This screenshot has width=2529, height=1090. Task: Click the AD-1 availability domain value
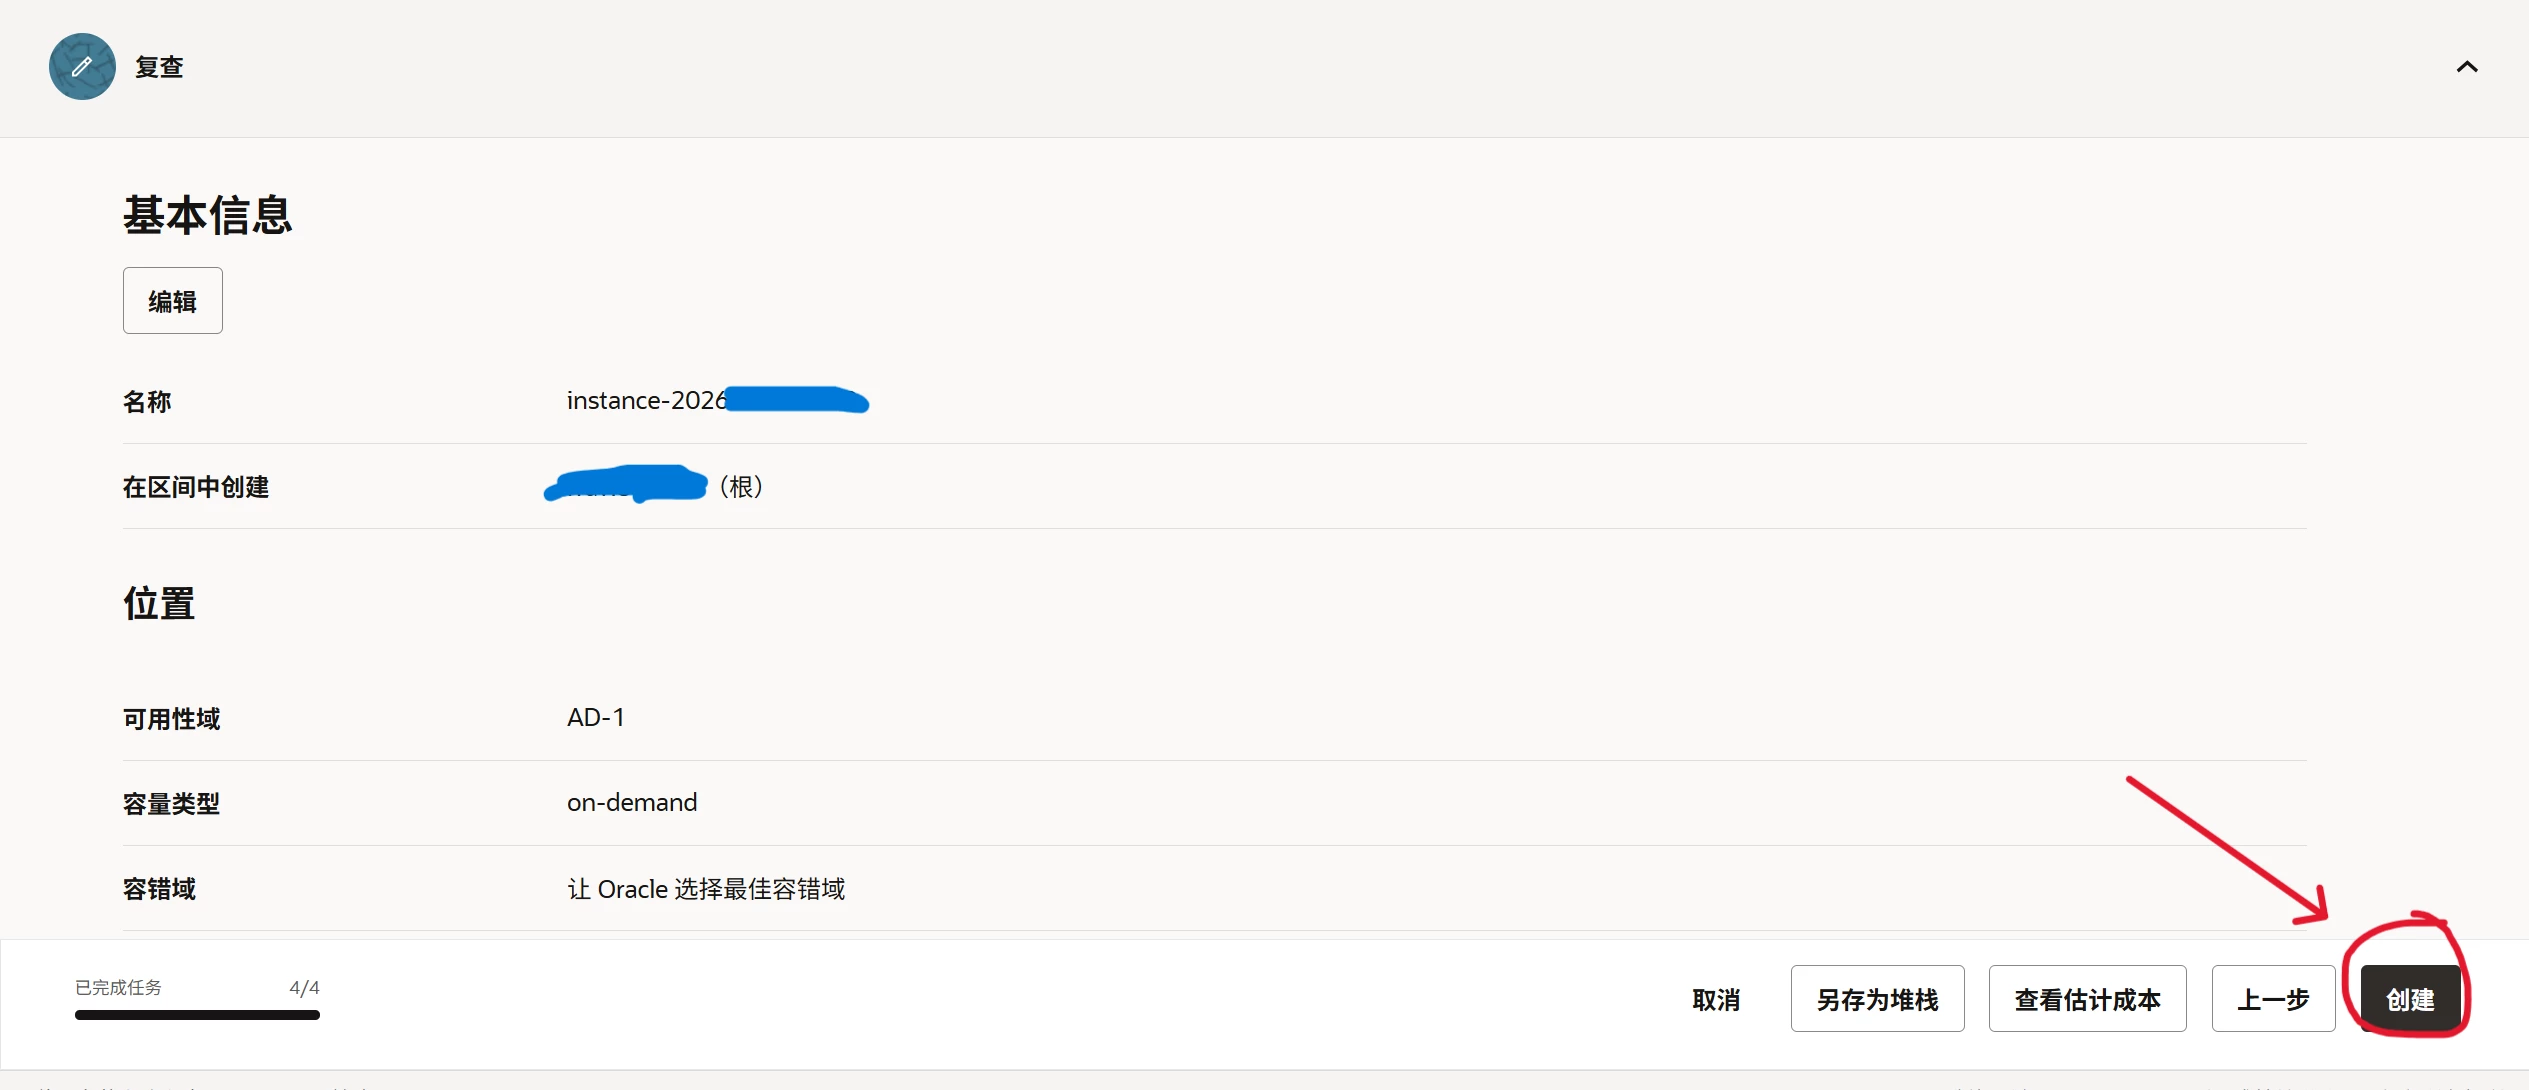point(596,718)
